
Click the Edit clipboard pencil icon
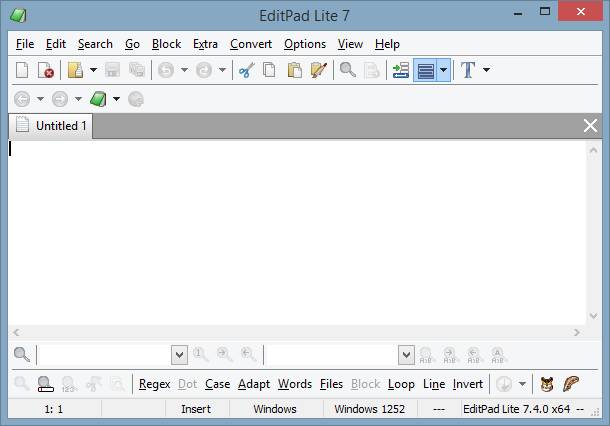click(x=319, y=70)
